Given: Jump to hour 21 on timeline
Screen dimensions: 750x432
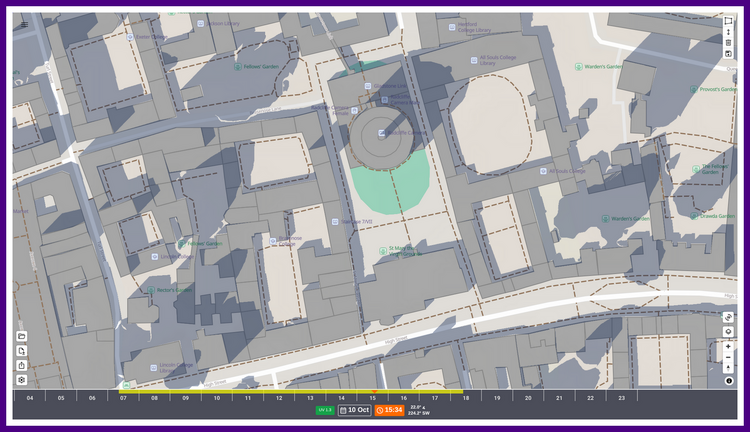Looking at the screenshot, I should point(559,398).
